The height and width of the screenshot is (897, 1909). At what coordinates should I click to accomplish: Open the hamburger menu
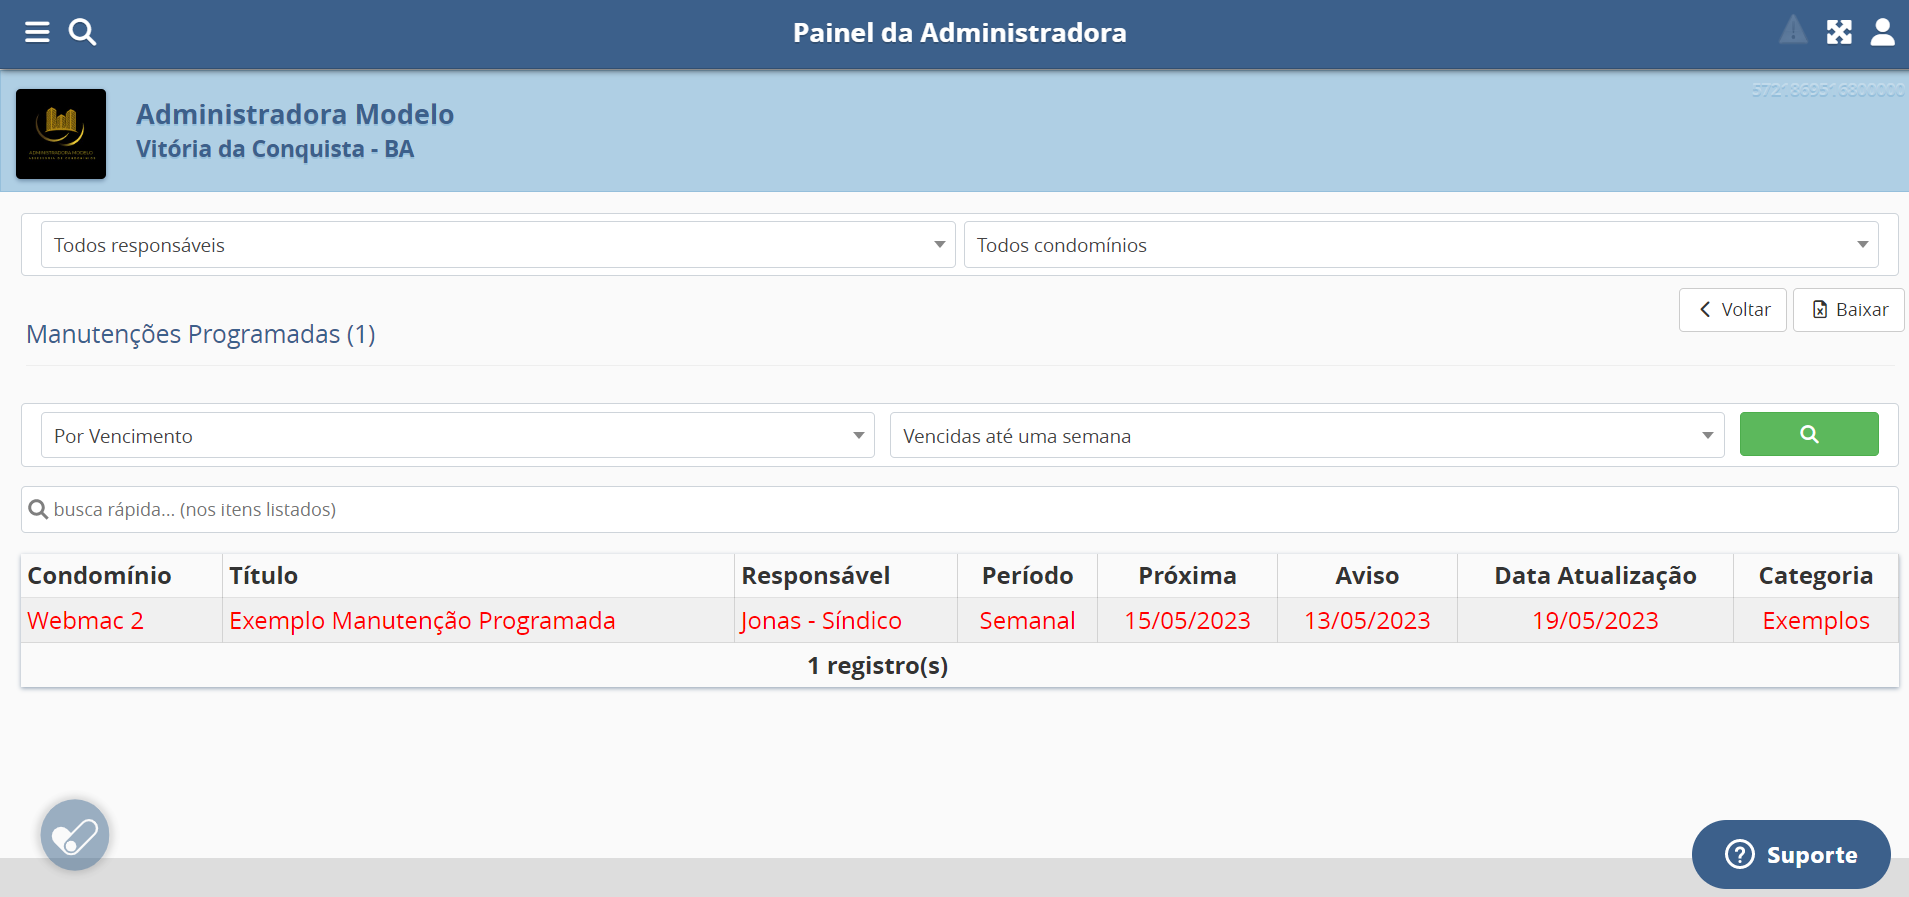(x=37, y=32)
